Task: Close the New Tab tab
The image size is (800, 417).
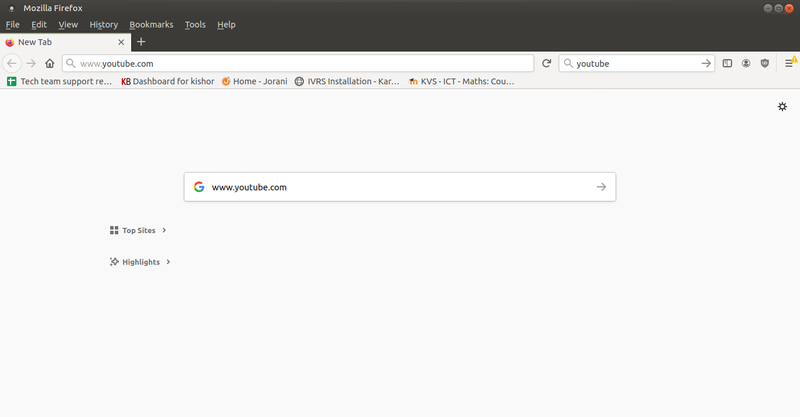Action: pyautogui.click(x=121, y=42)
